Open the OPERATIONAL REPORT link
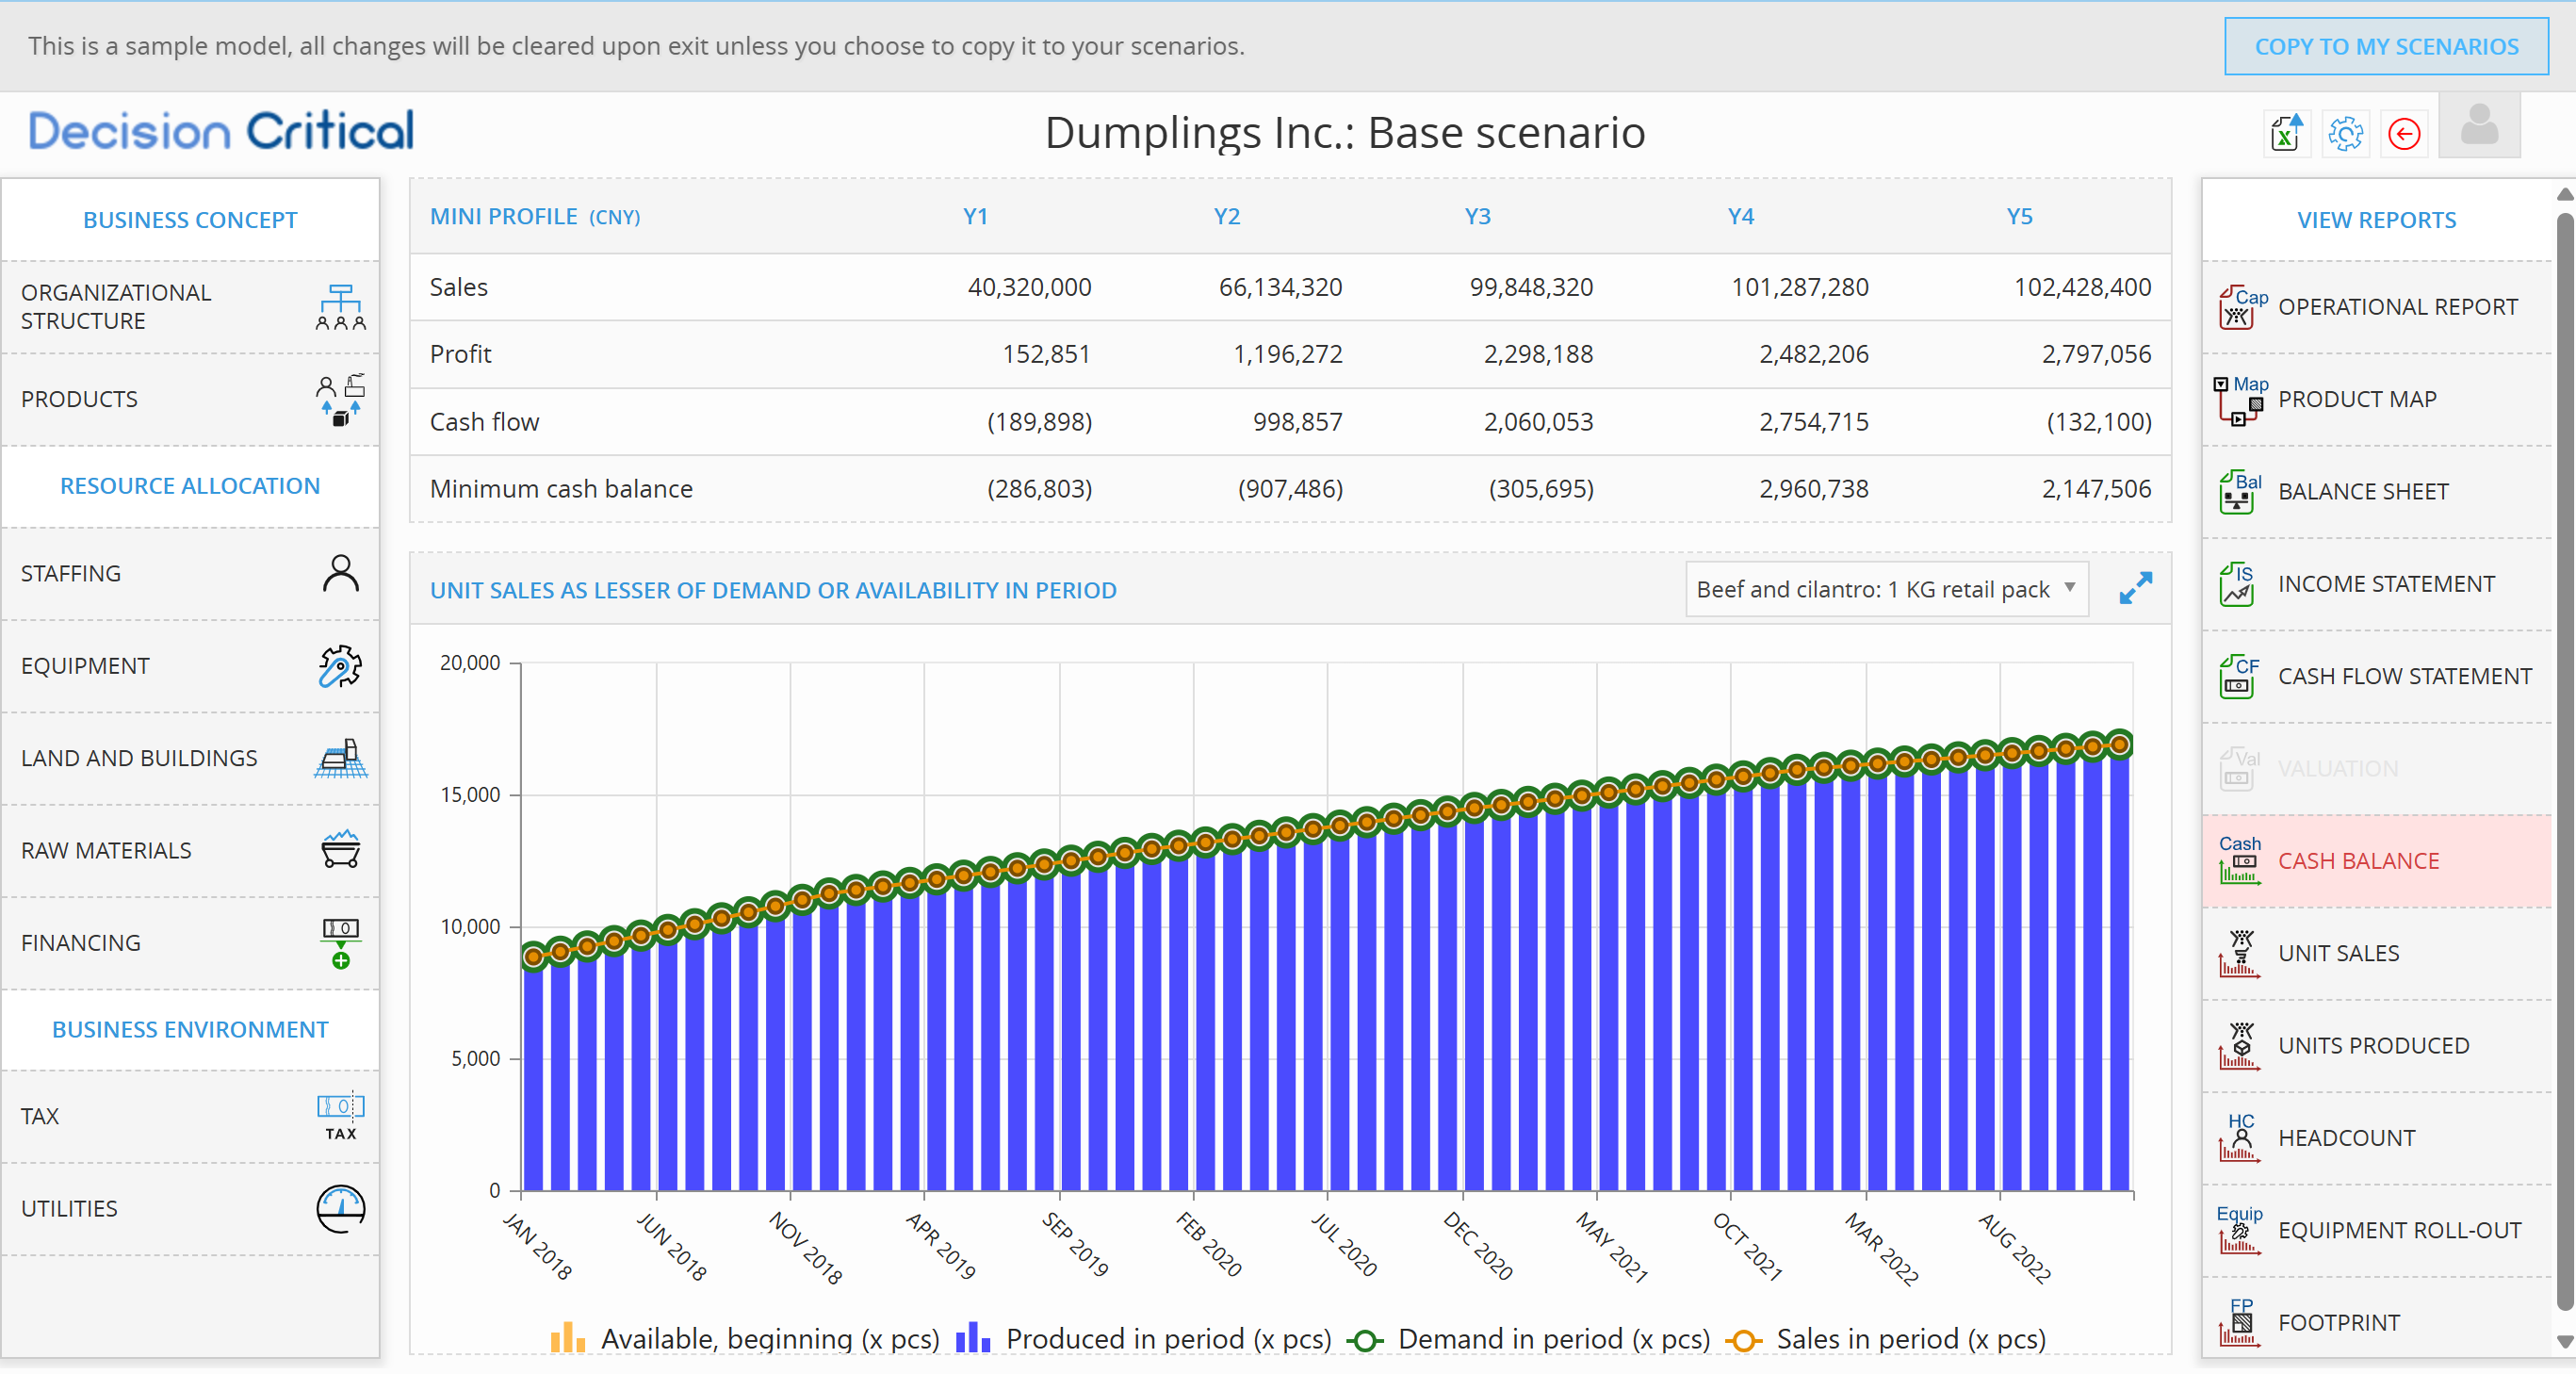Screen dimensions: 2576x1374 (2377, 307)
